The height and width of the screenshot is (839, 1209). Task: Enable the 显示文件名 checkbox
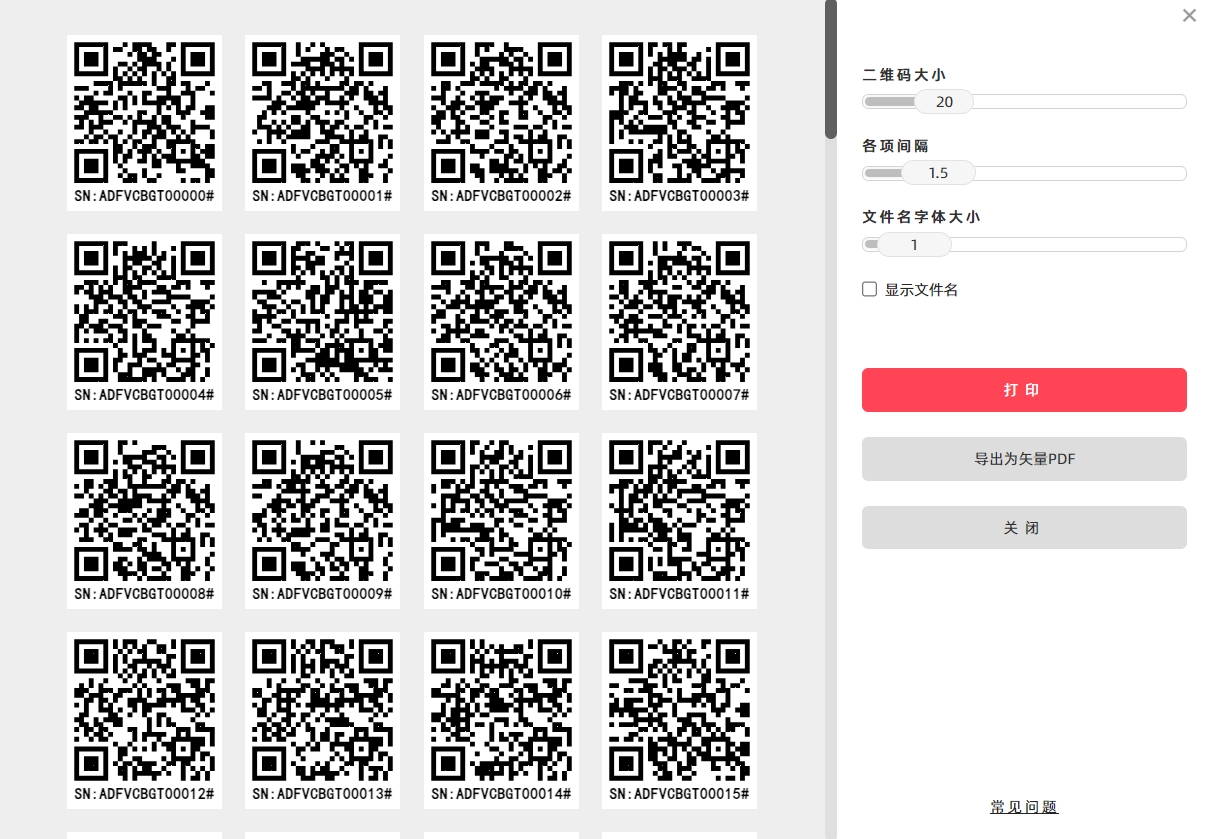tap(870, 290)
